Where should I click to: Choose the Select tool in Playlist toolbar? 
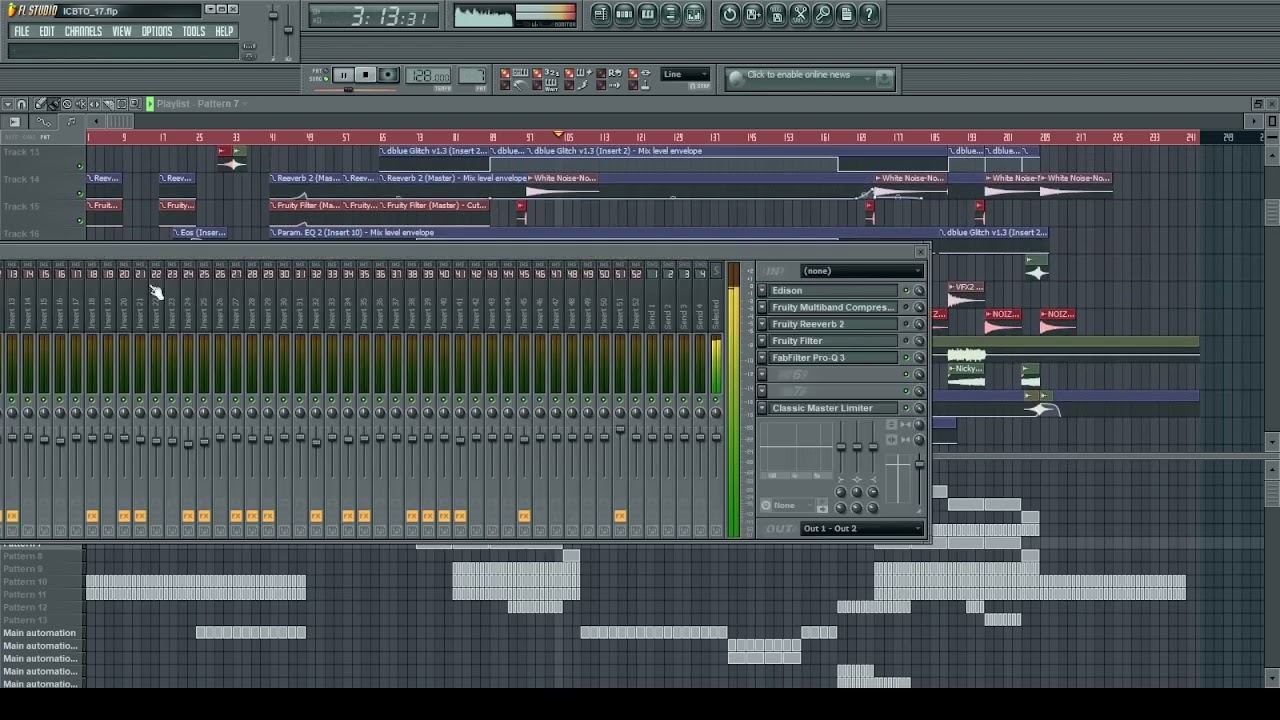click(121, 104)
